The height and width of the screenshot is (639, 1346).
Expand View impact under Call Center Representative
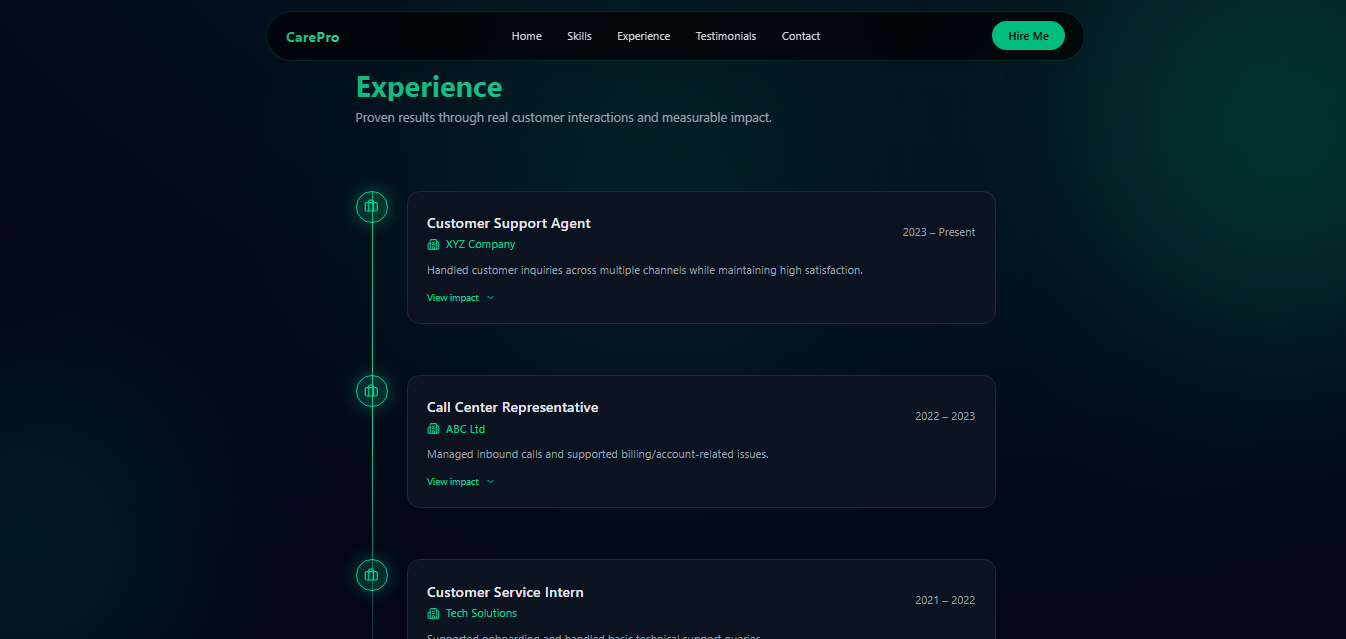461,482
